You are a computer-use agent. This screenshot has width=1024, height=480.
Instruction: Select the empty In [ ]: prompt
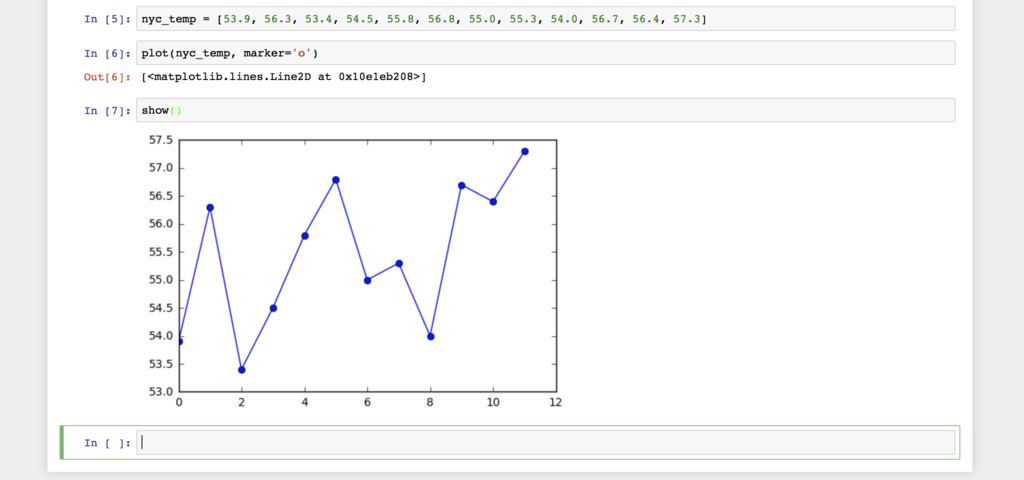(108, 443)
